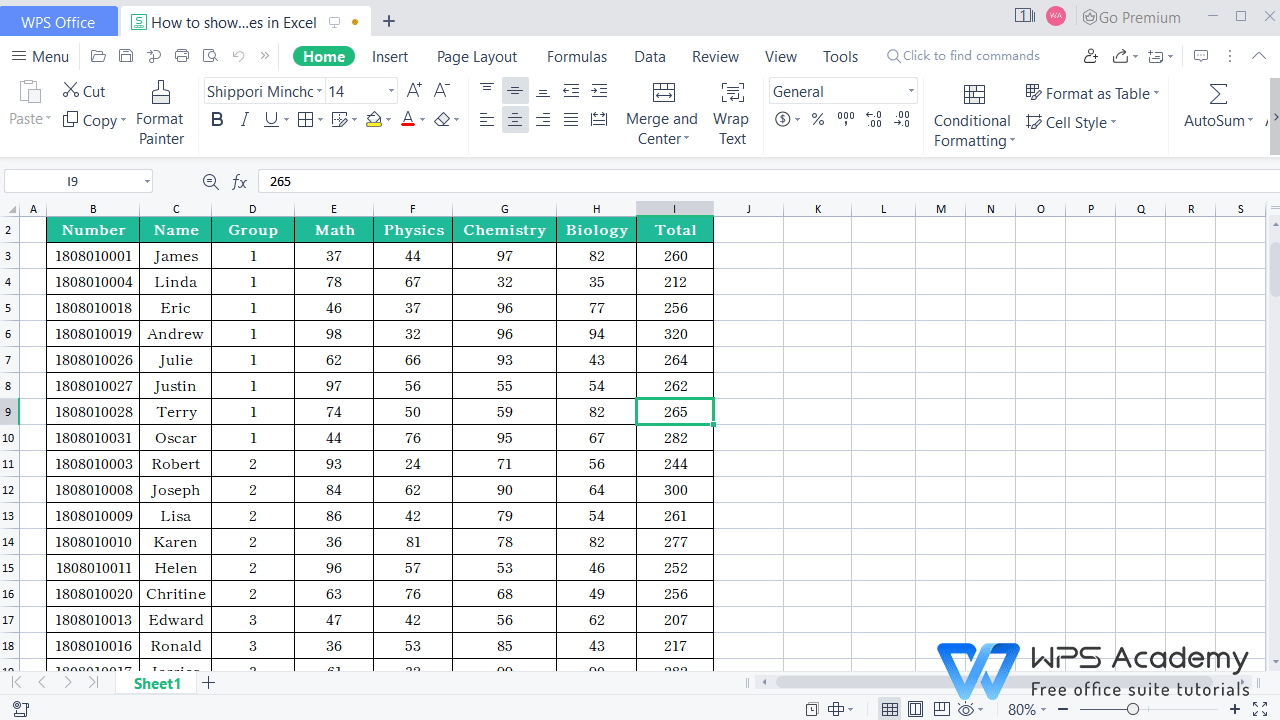Toggle center alignment for cell I9
Viewport: 1280px width, 720px height.
coord(514,119)
